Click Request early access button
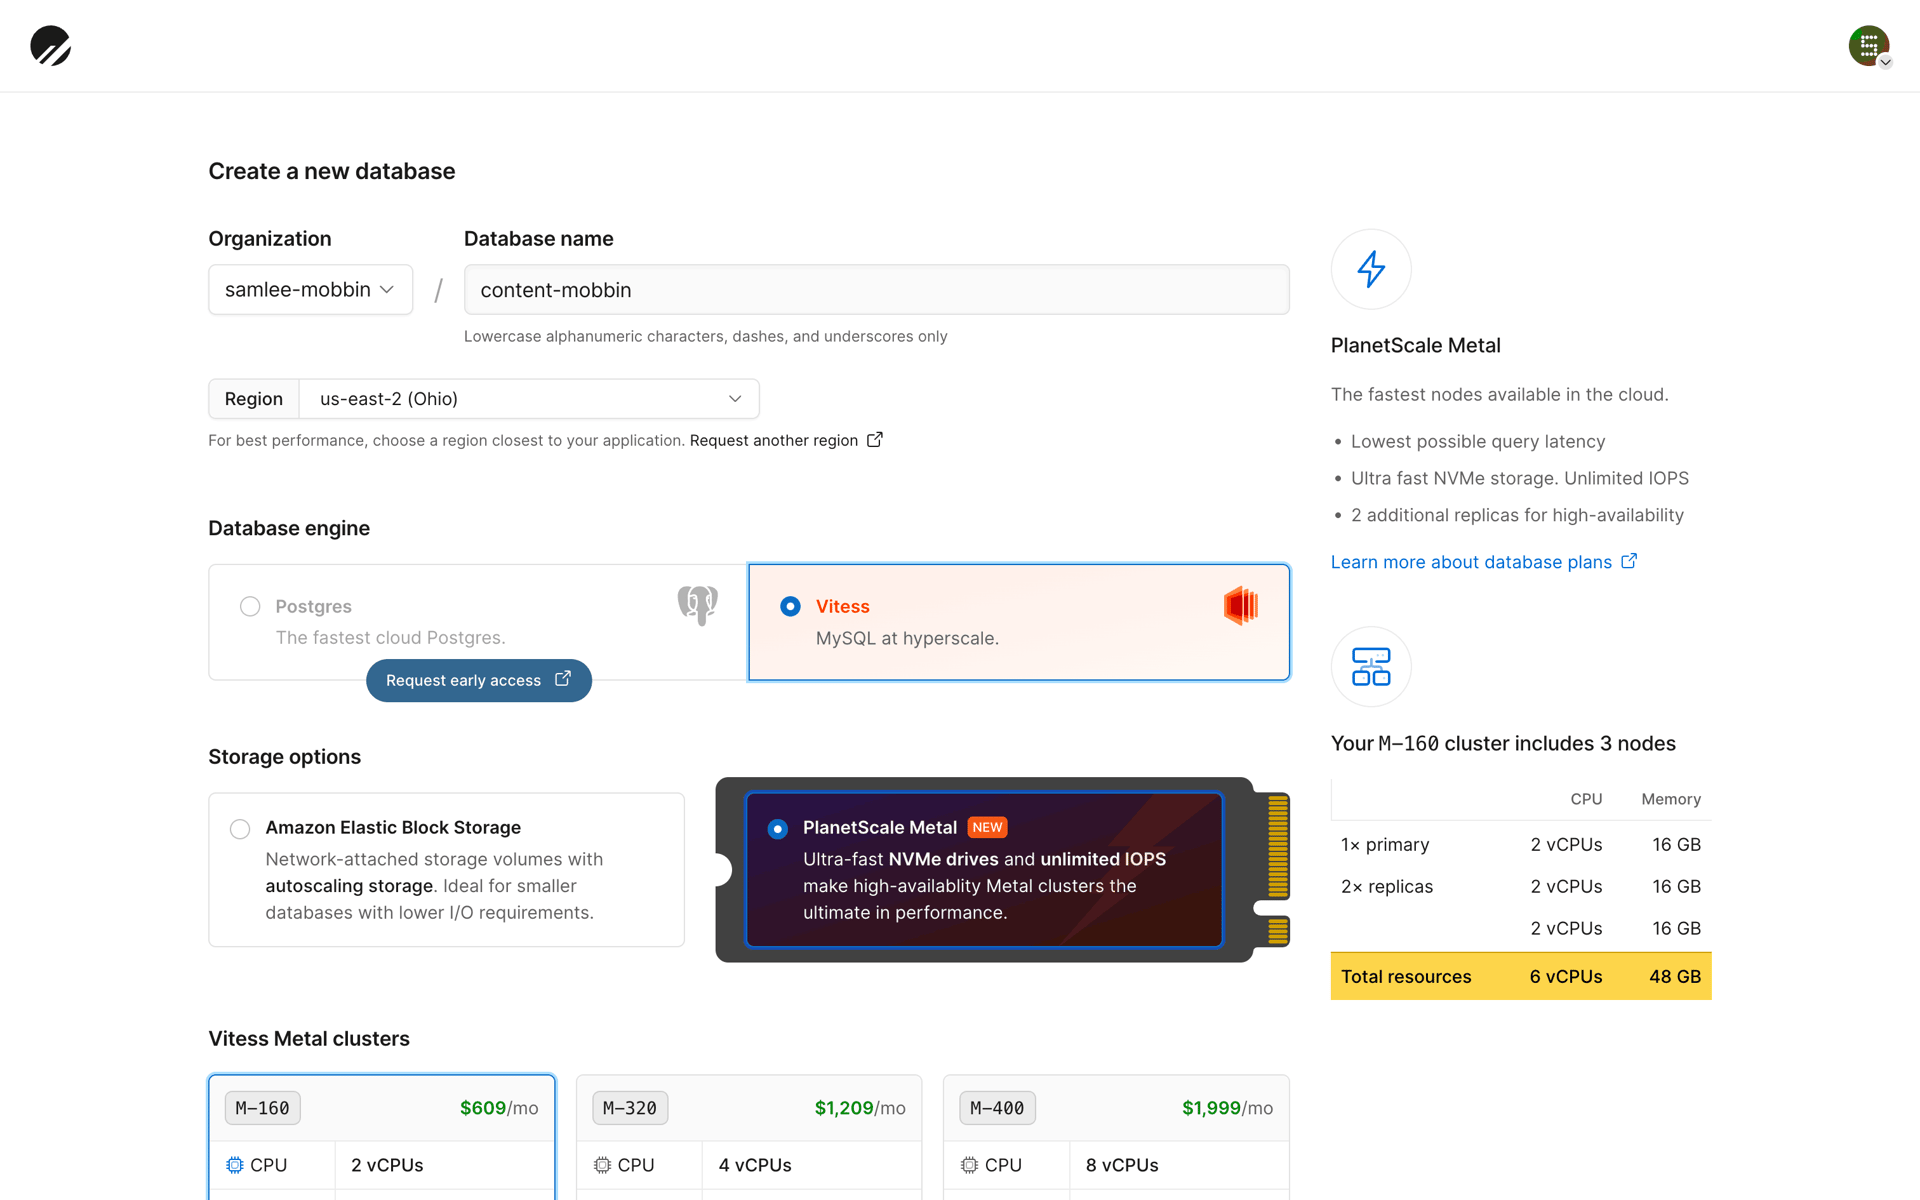The width and height of the screenshot is (1920, 1200). point(478,680)
